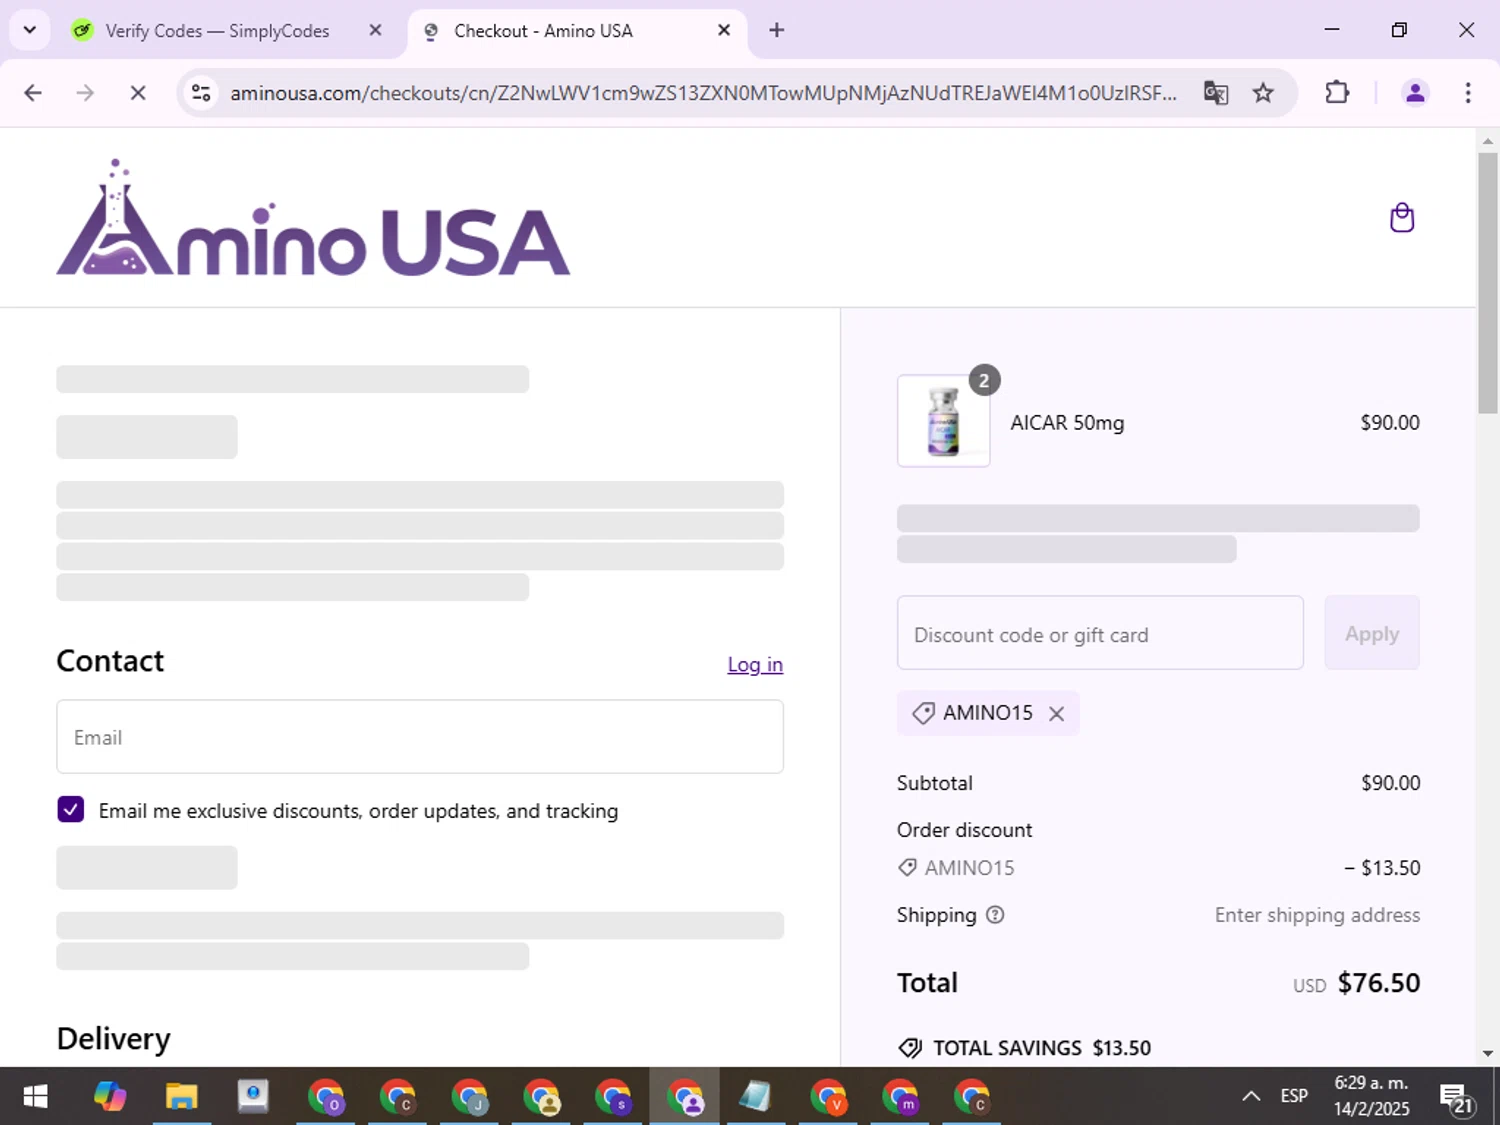Image resolution: width=1500 pixels, height=1125 pixels.
Task: Click the Contact heading
Action: click(x=110, y=661)
